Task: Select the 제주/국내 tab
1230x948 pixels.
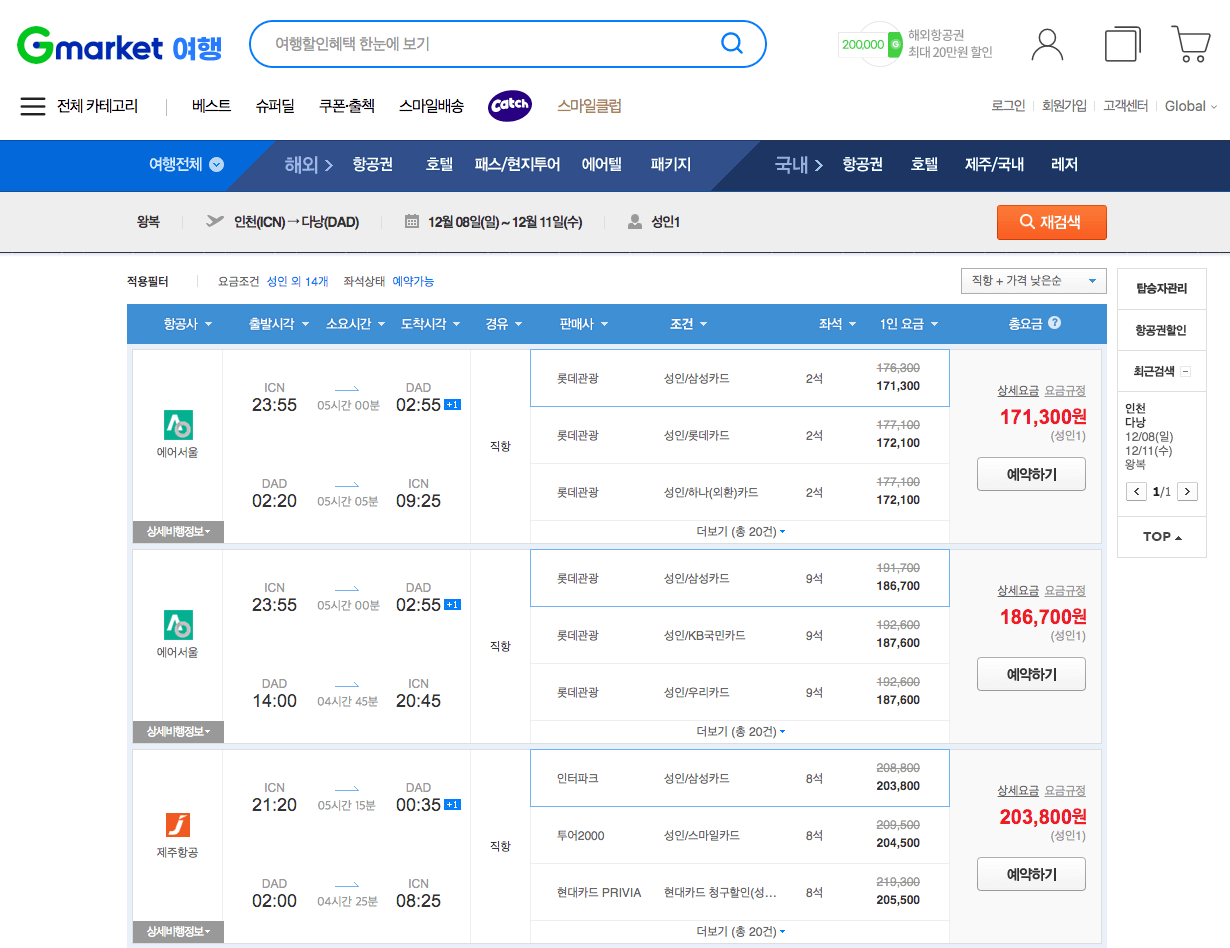Action: (x=994, y=165)
